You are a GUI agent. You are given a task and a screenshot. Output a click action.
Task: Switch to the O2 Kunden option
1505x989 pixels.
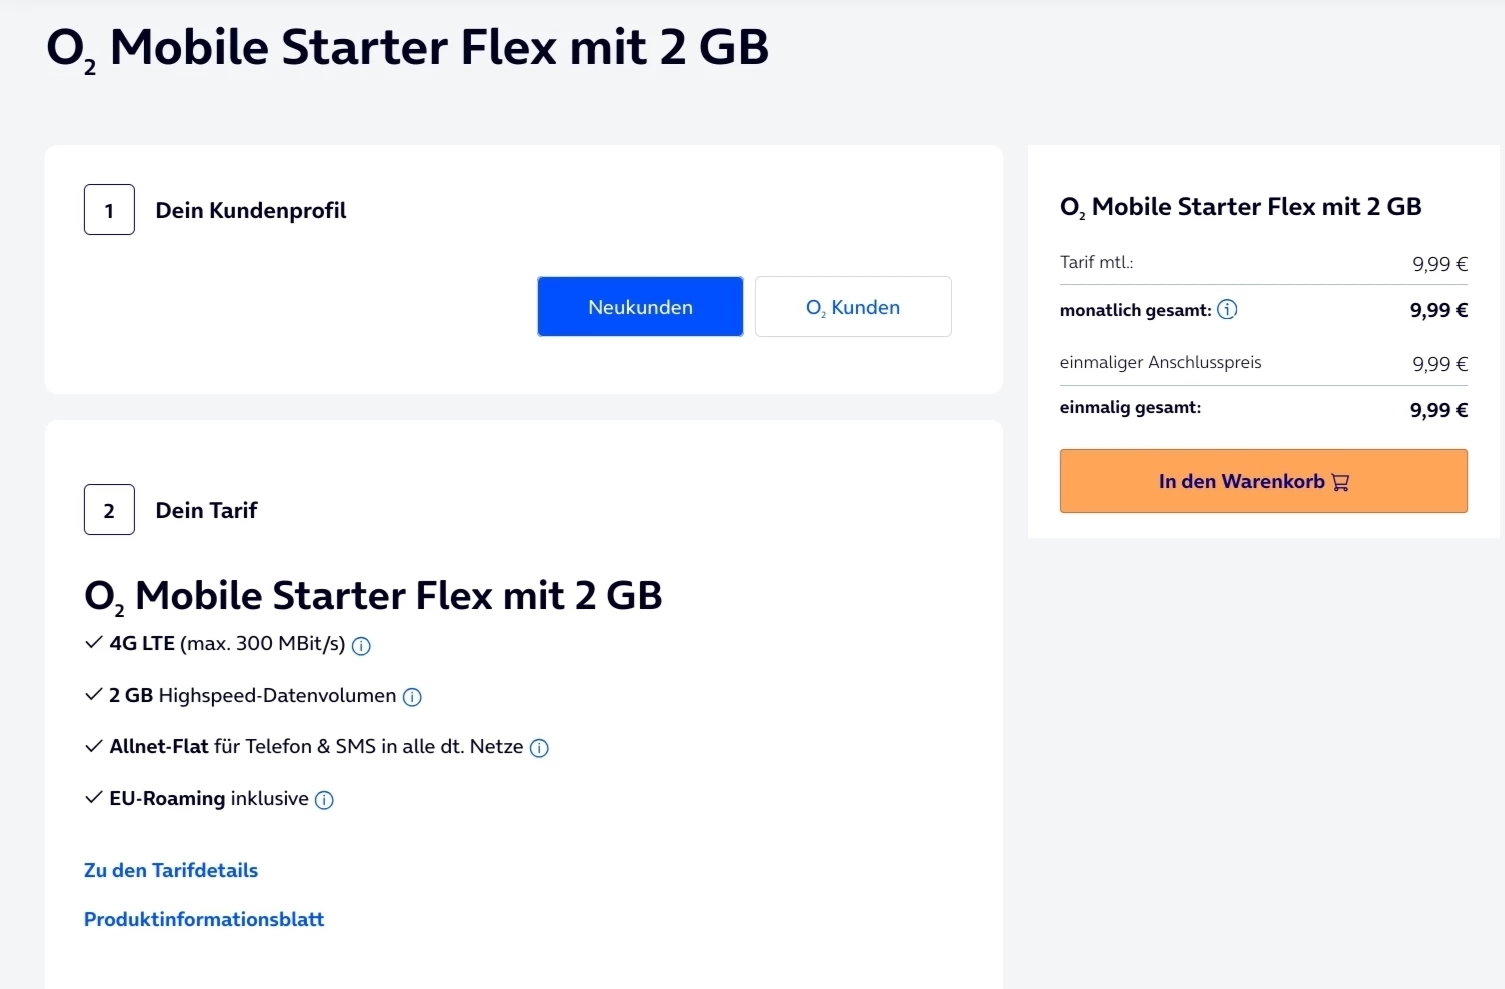[x=853, y=307]
